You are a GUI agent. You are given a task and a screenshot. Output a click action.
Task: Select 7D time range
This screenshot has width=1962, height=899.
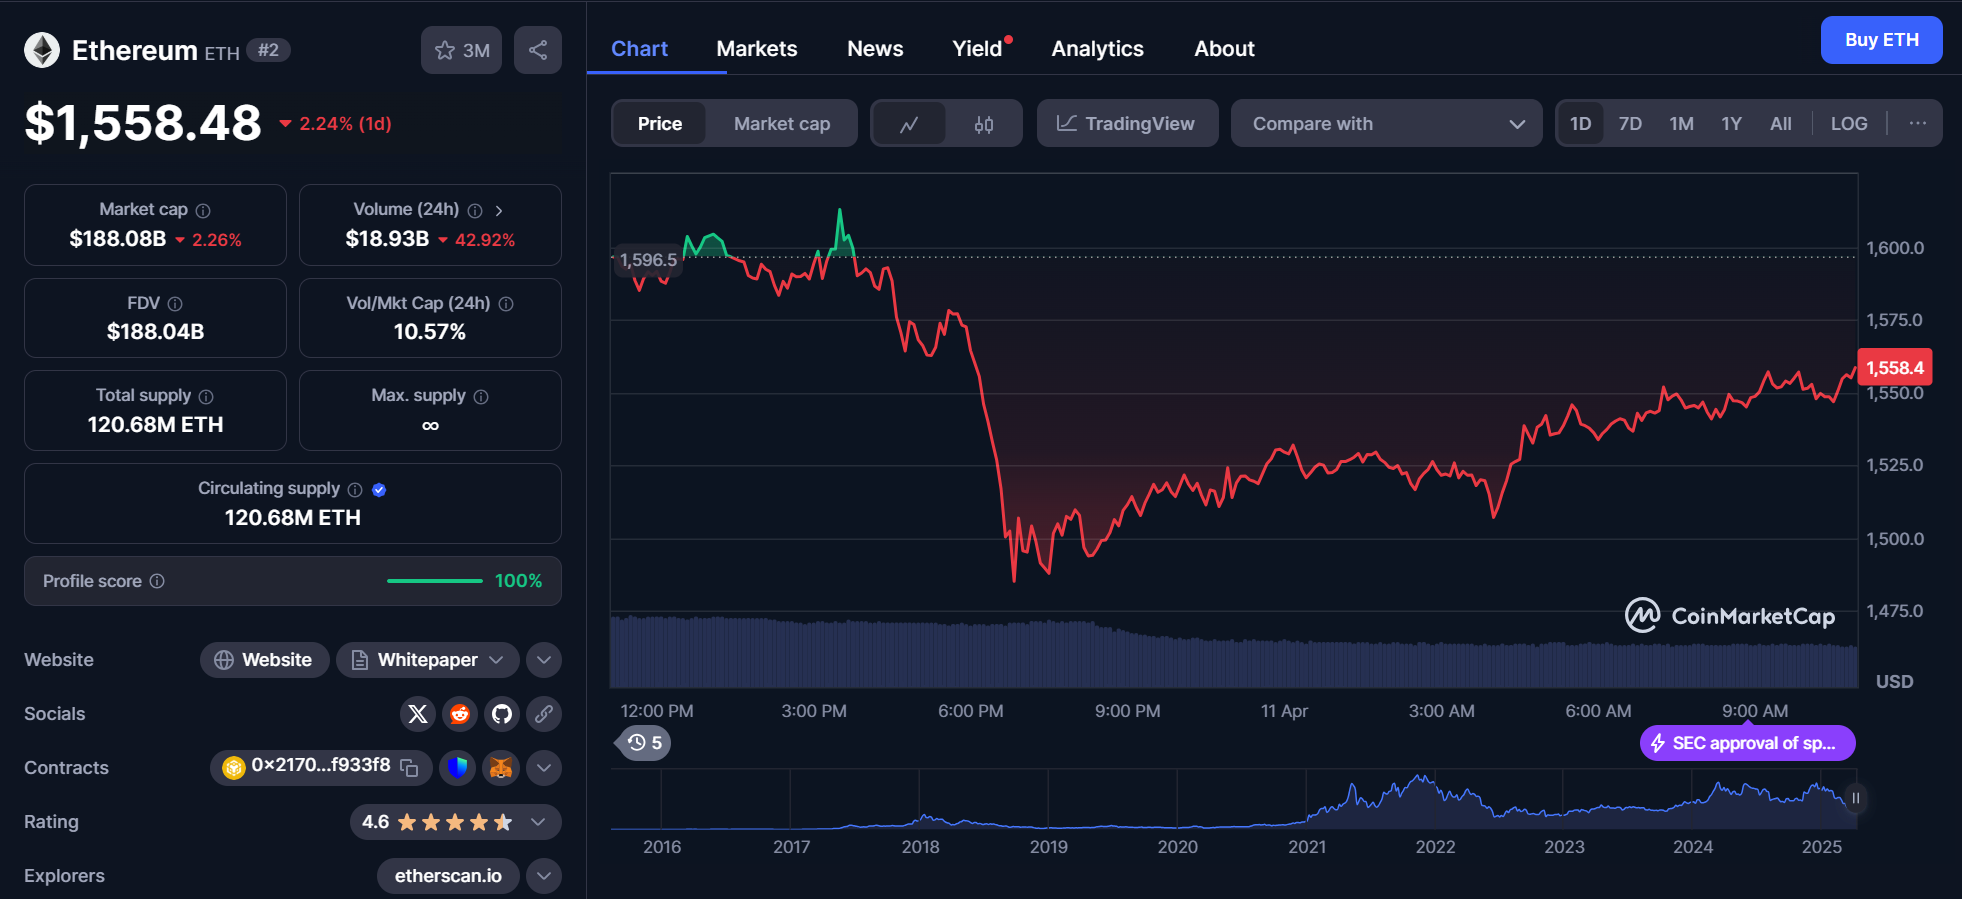pyautogui.click(x=1630, y=124)
